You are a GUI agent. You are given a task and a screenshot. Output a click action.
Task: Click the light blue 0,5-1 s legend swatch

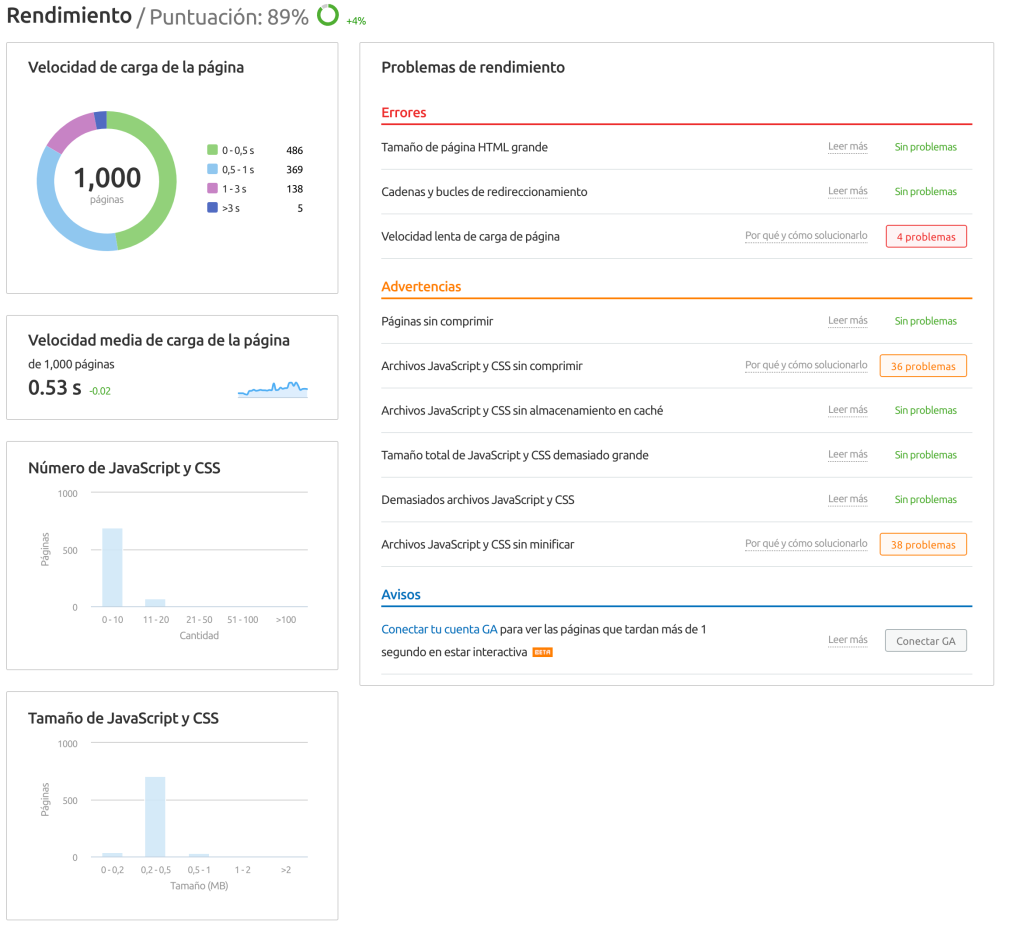[212, 169]
